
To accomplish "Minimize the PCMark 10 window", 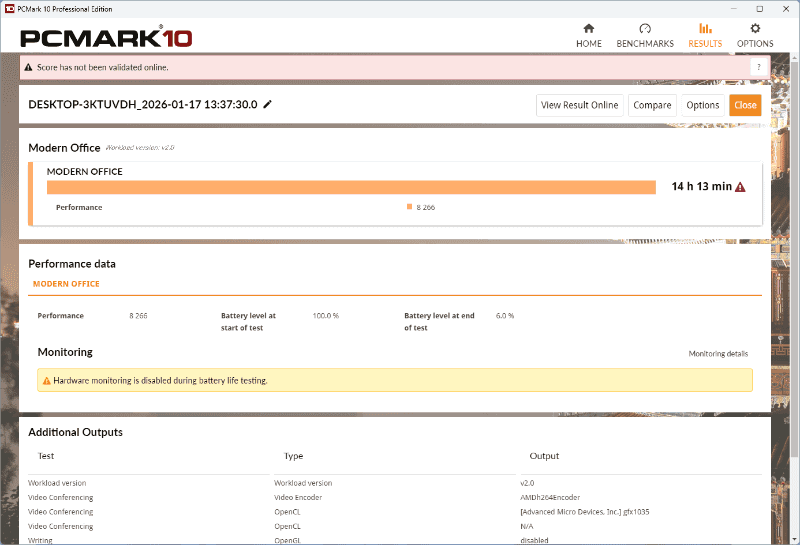I will (x=734, y=9).
